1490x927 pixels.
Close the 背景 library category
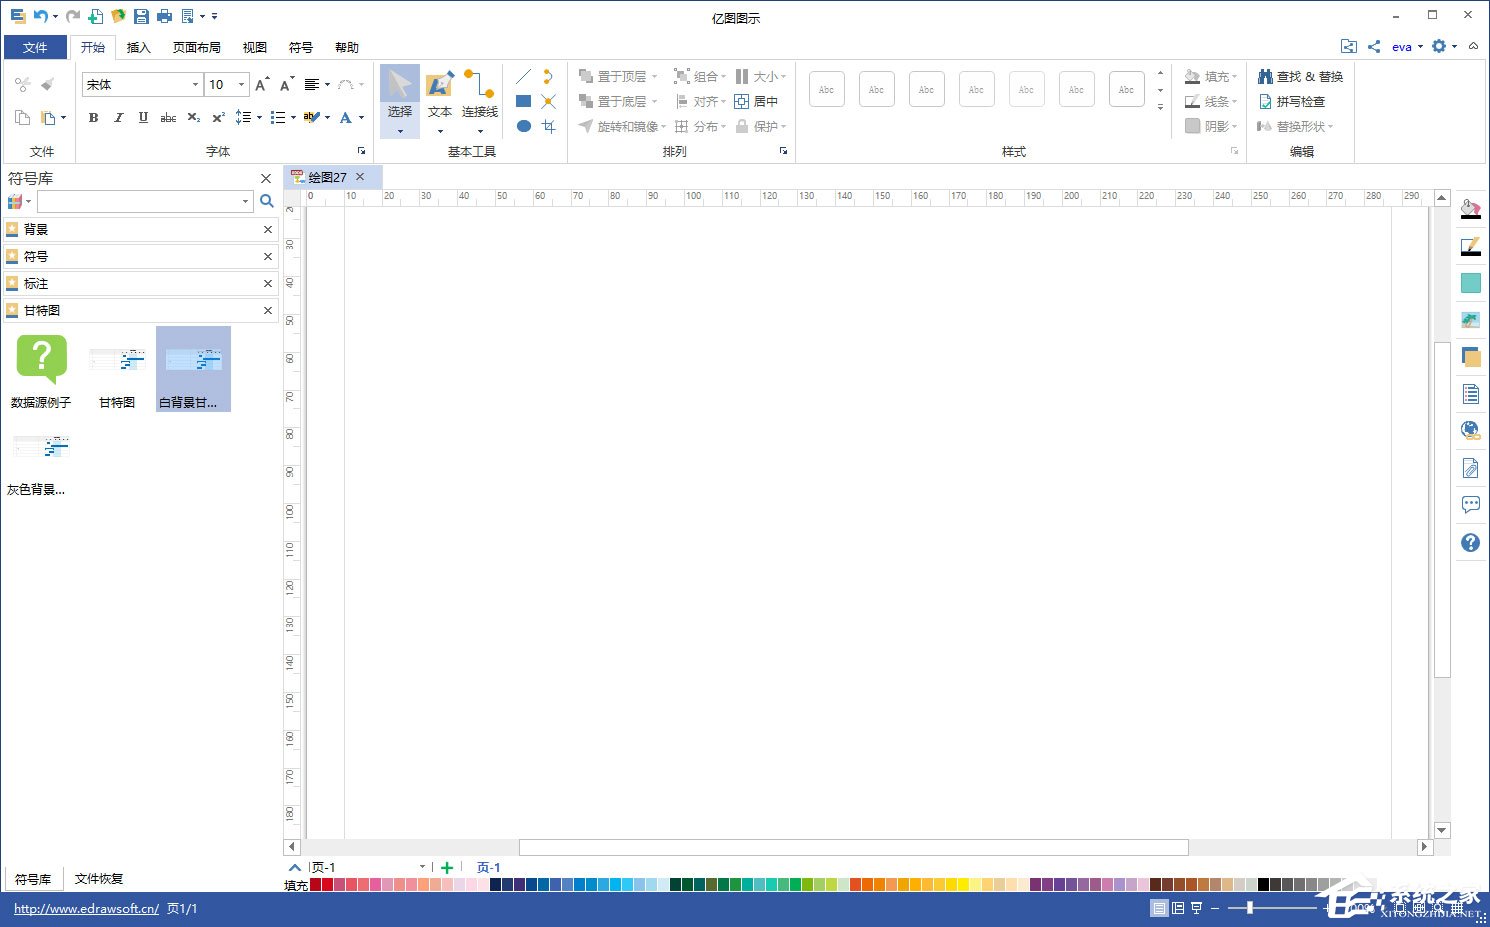268,229
